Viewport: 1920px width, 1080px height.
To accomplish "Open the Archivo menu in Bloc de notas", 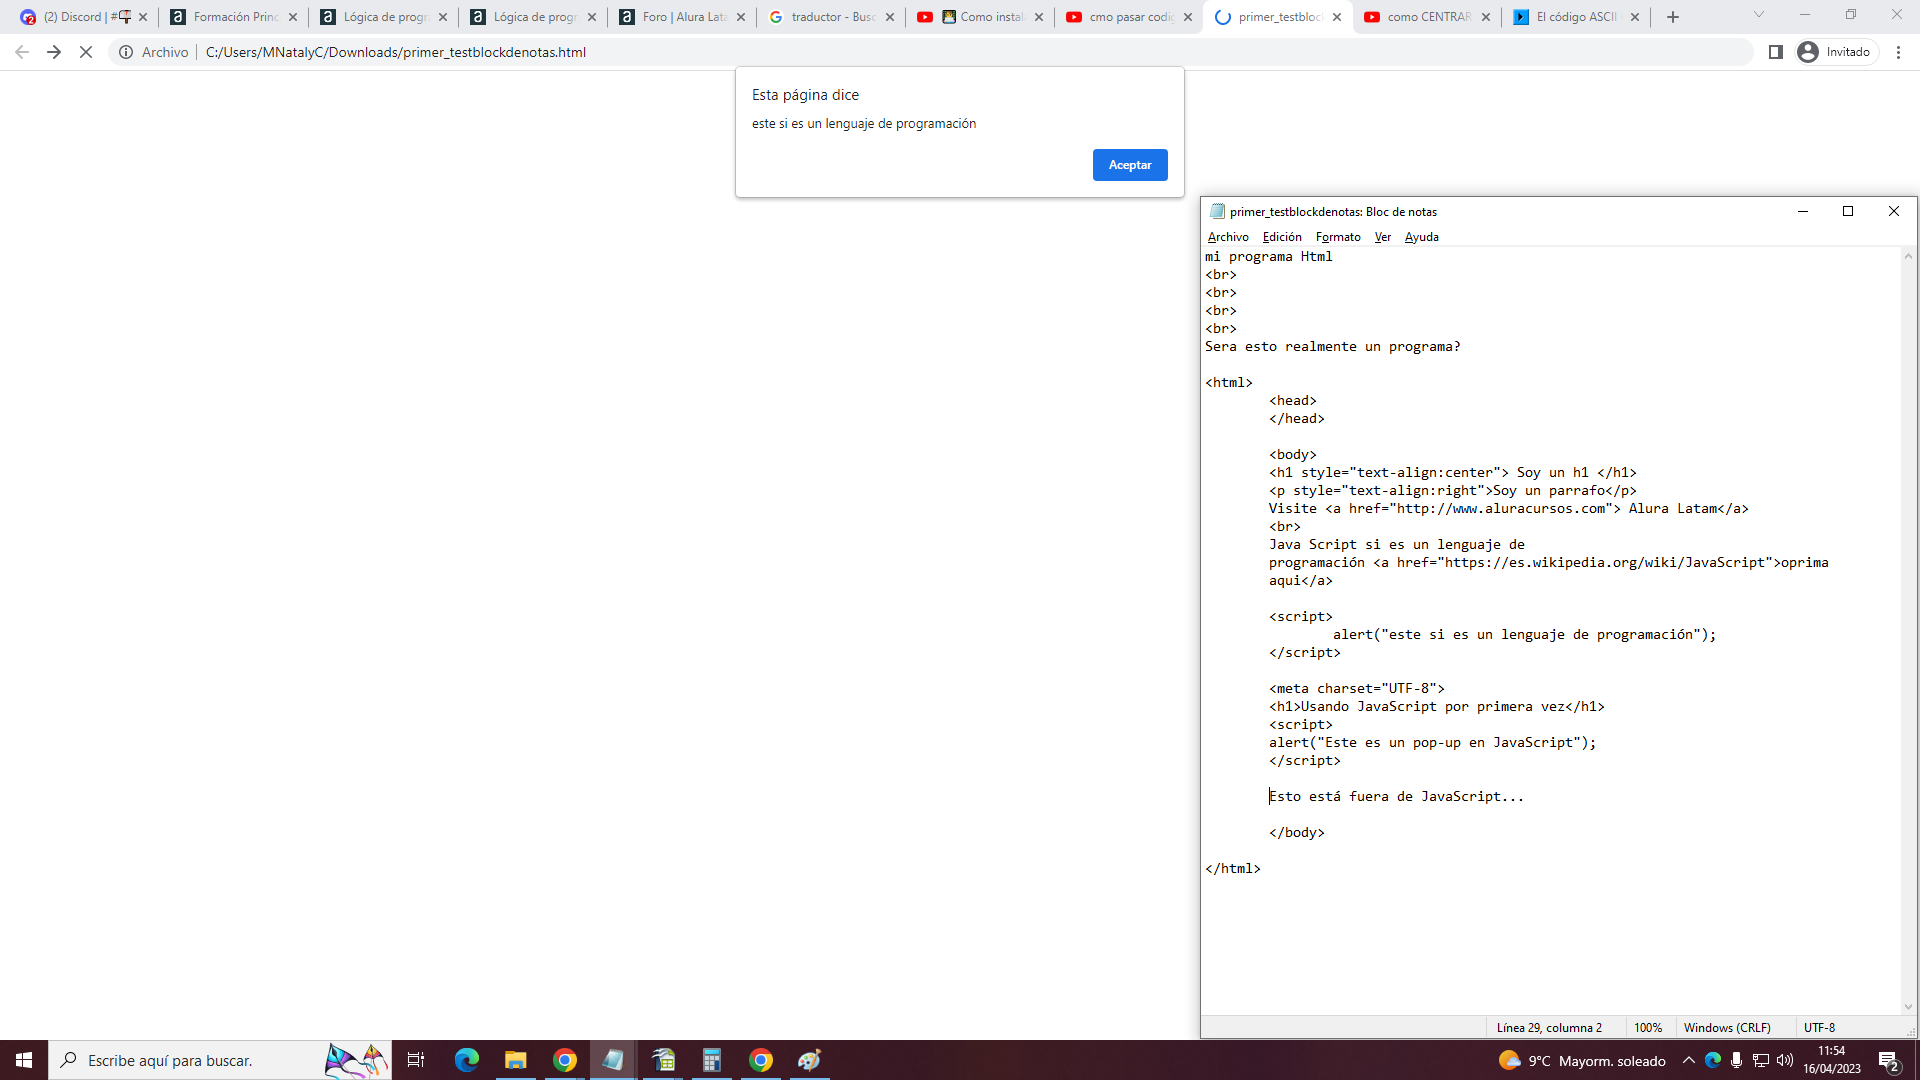I will (1228, 237).
